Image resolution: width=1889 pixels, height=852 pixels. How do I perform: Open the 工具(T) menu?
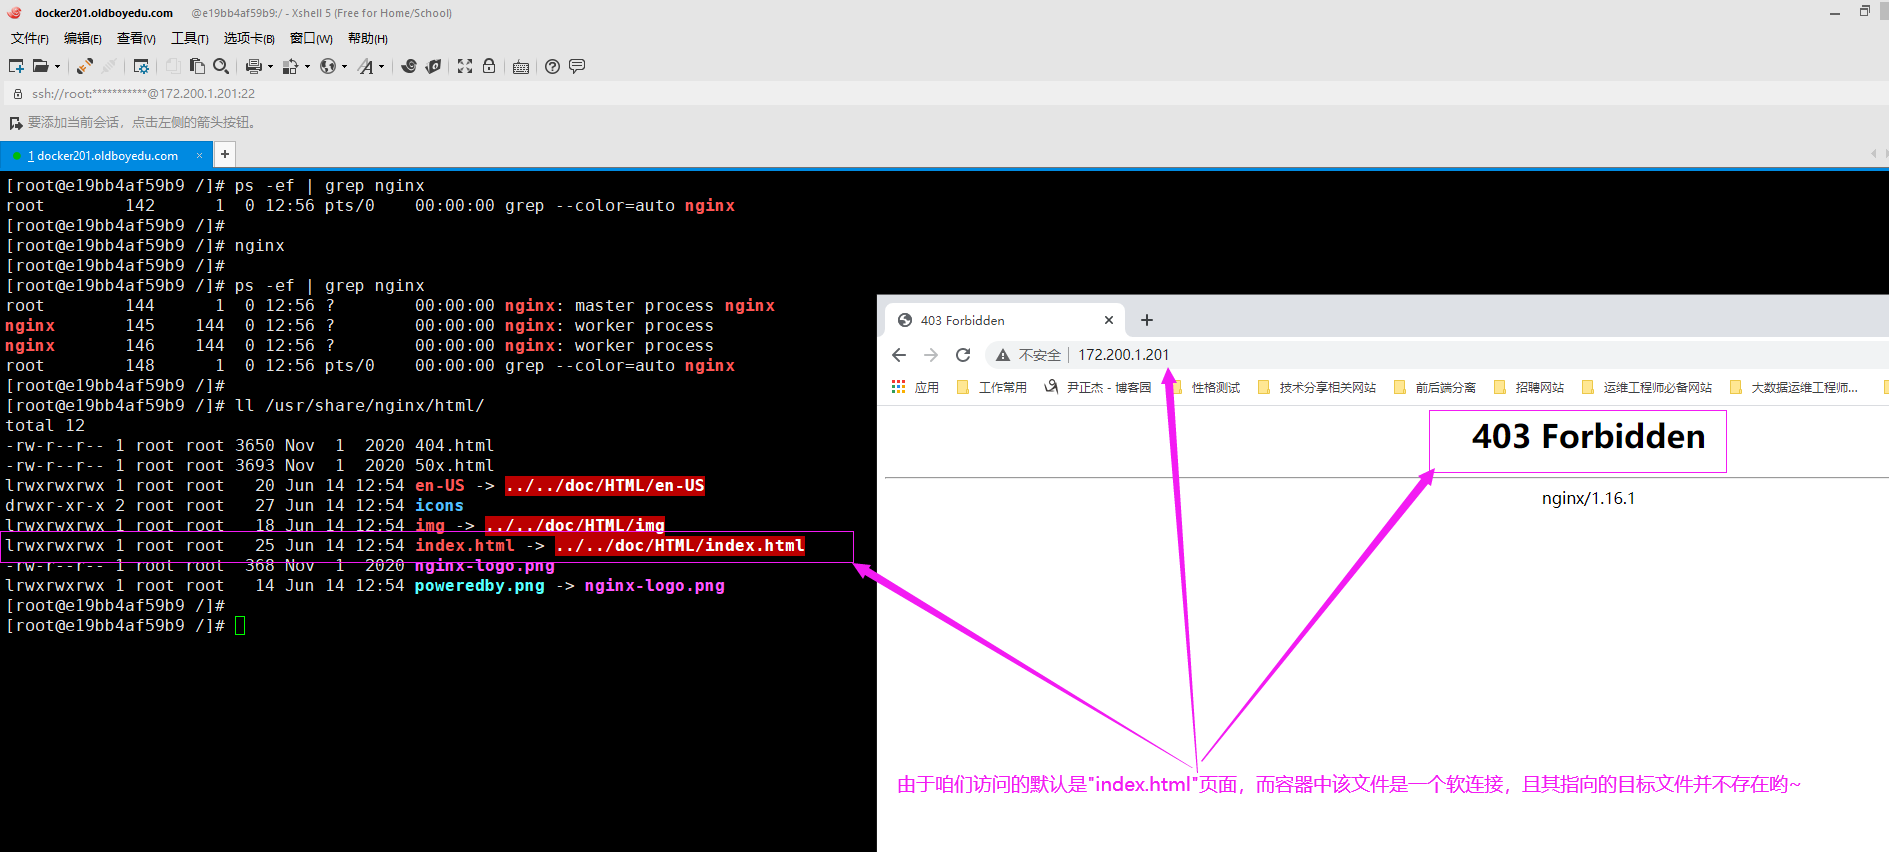tap(189, 38)
